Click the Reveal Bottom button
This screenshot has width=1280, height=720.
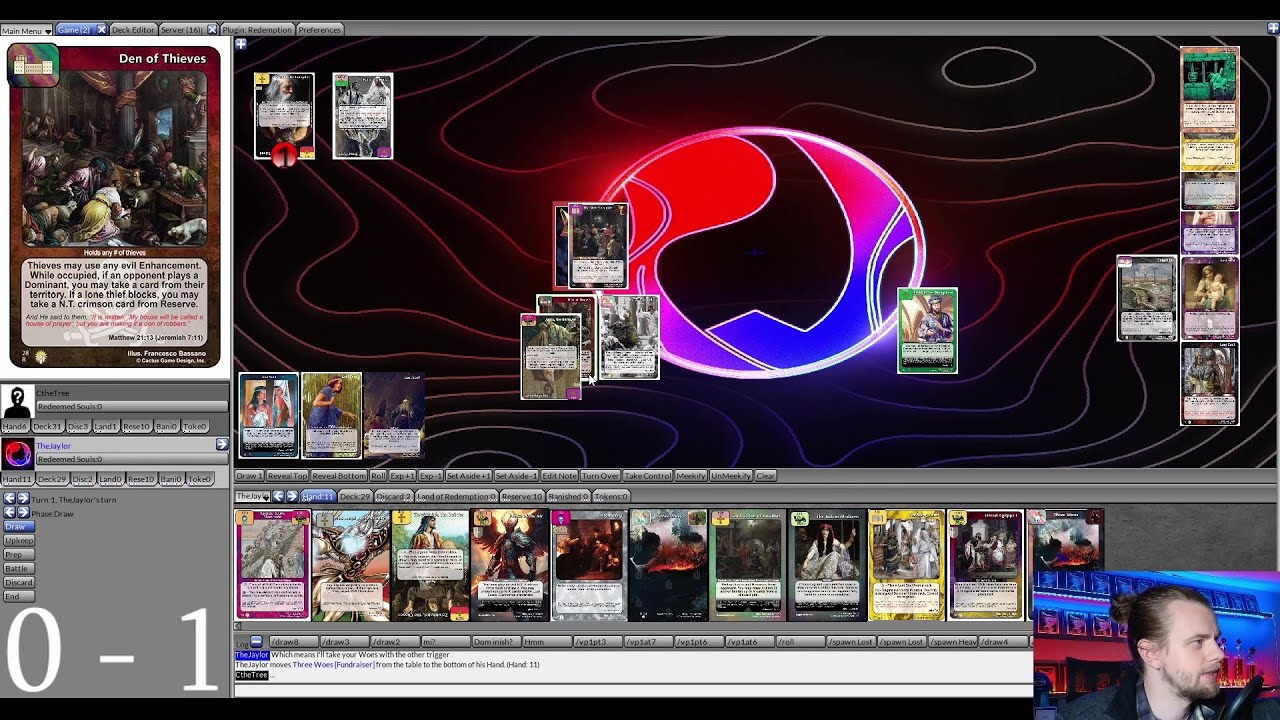coord(339,476)
